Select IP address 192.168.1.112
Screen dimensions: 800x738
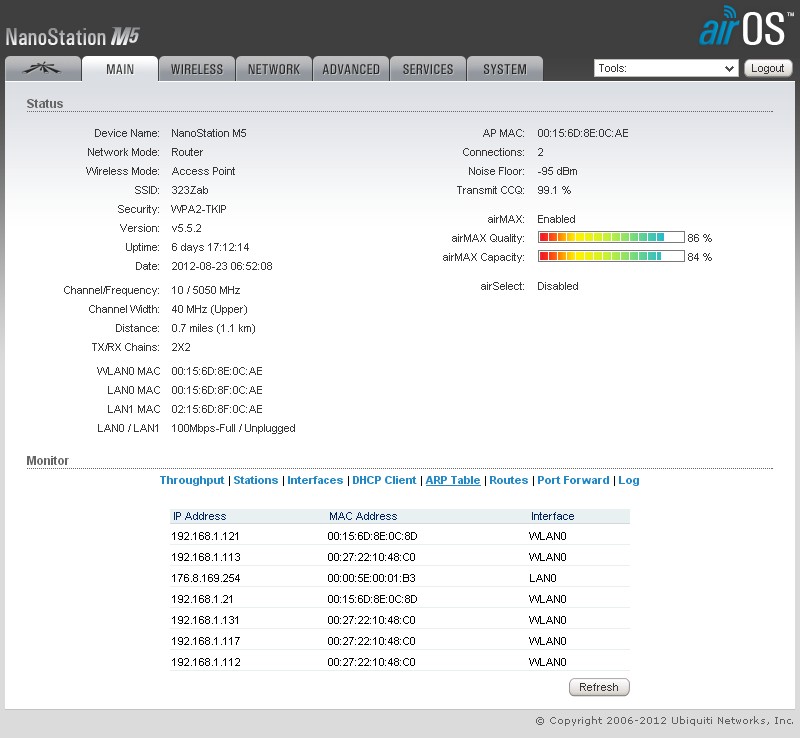[x=206, y=662]
